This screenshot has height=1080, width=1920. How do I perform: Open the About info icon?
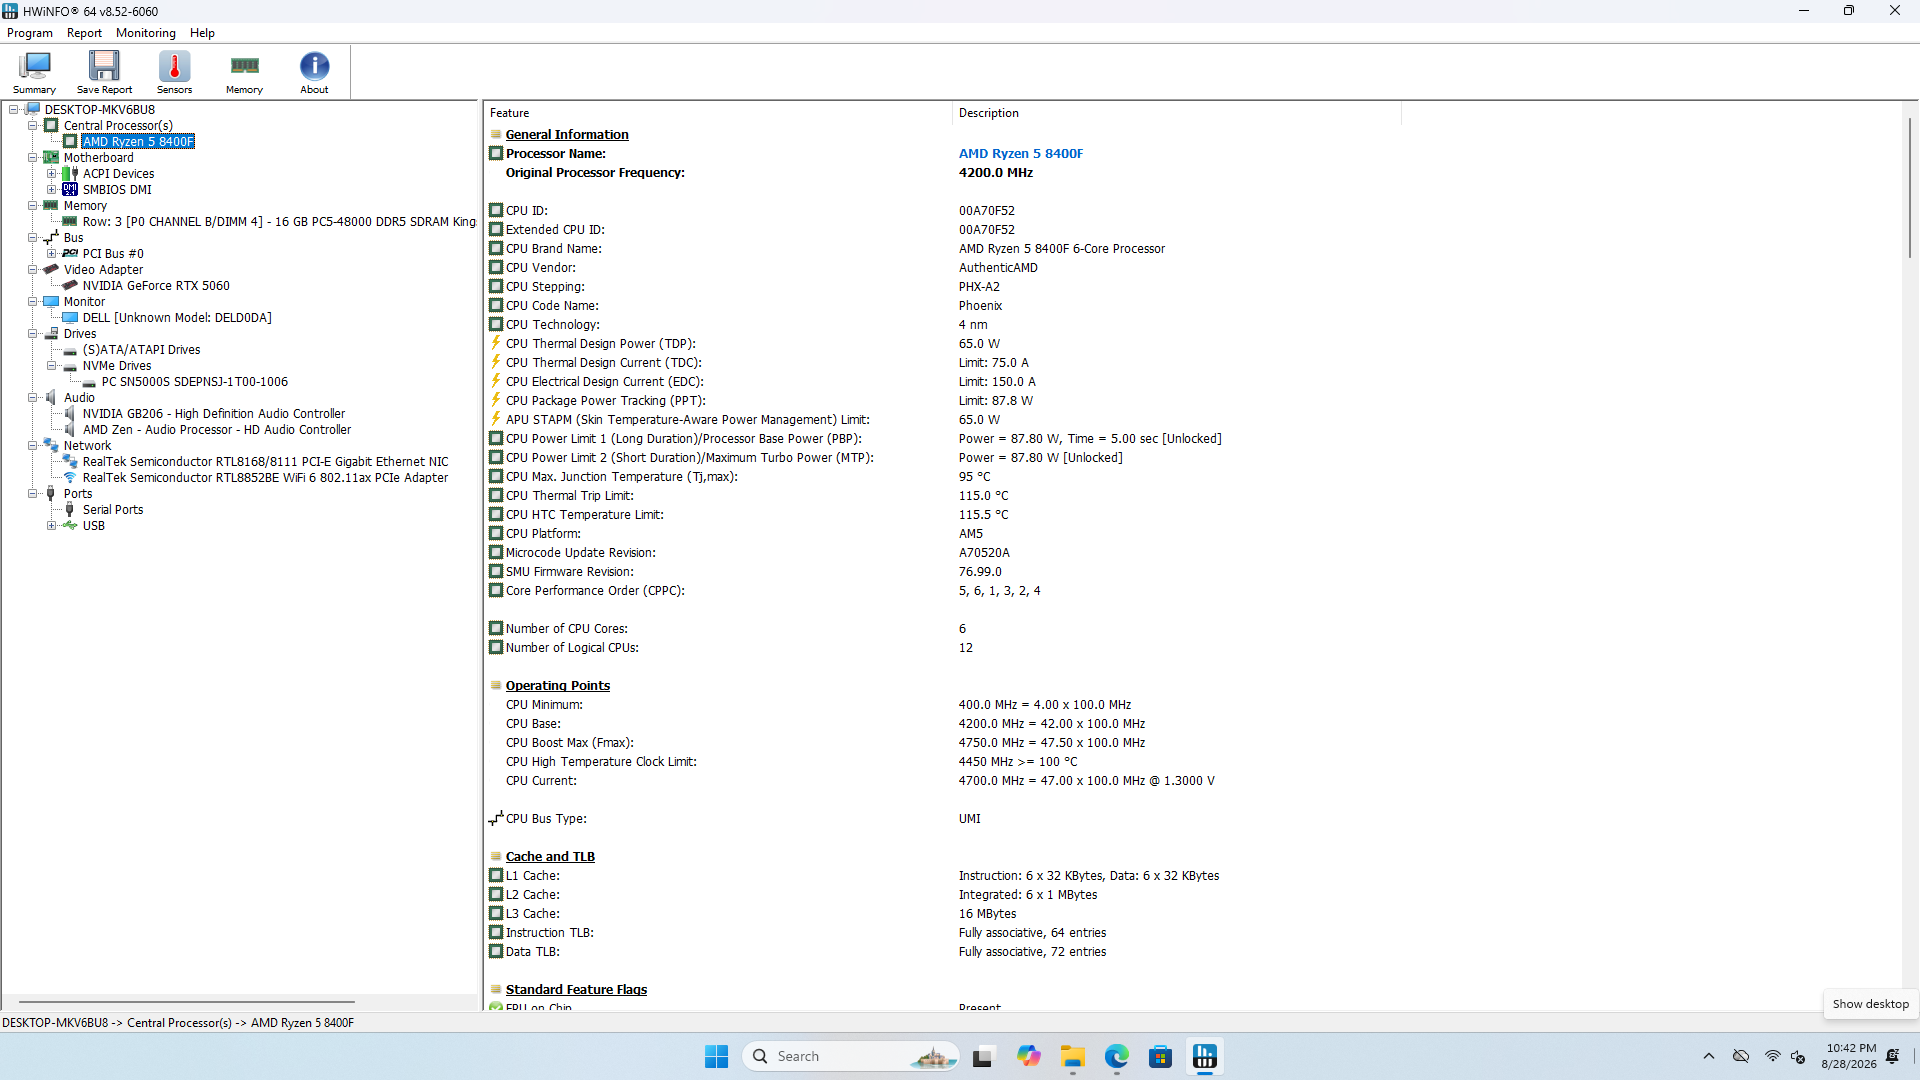coord(314,66)
